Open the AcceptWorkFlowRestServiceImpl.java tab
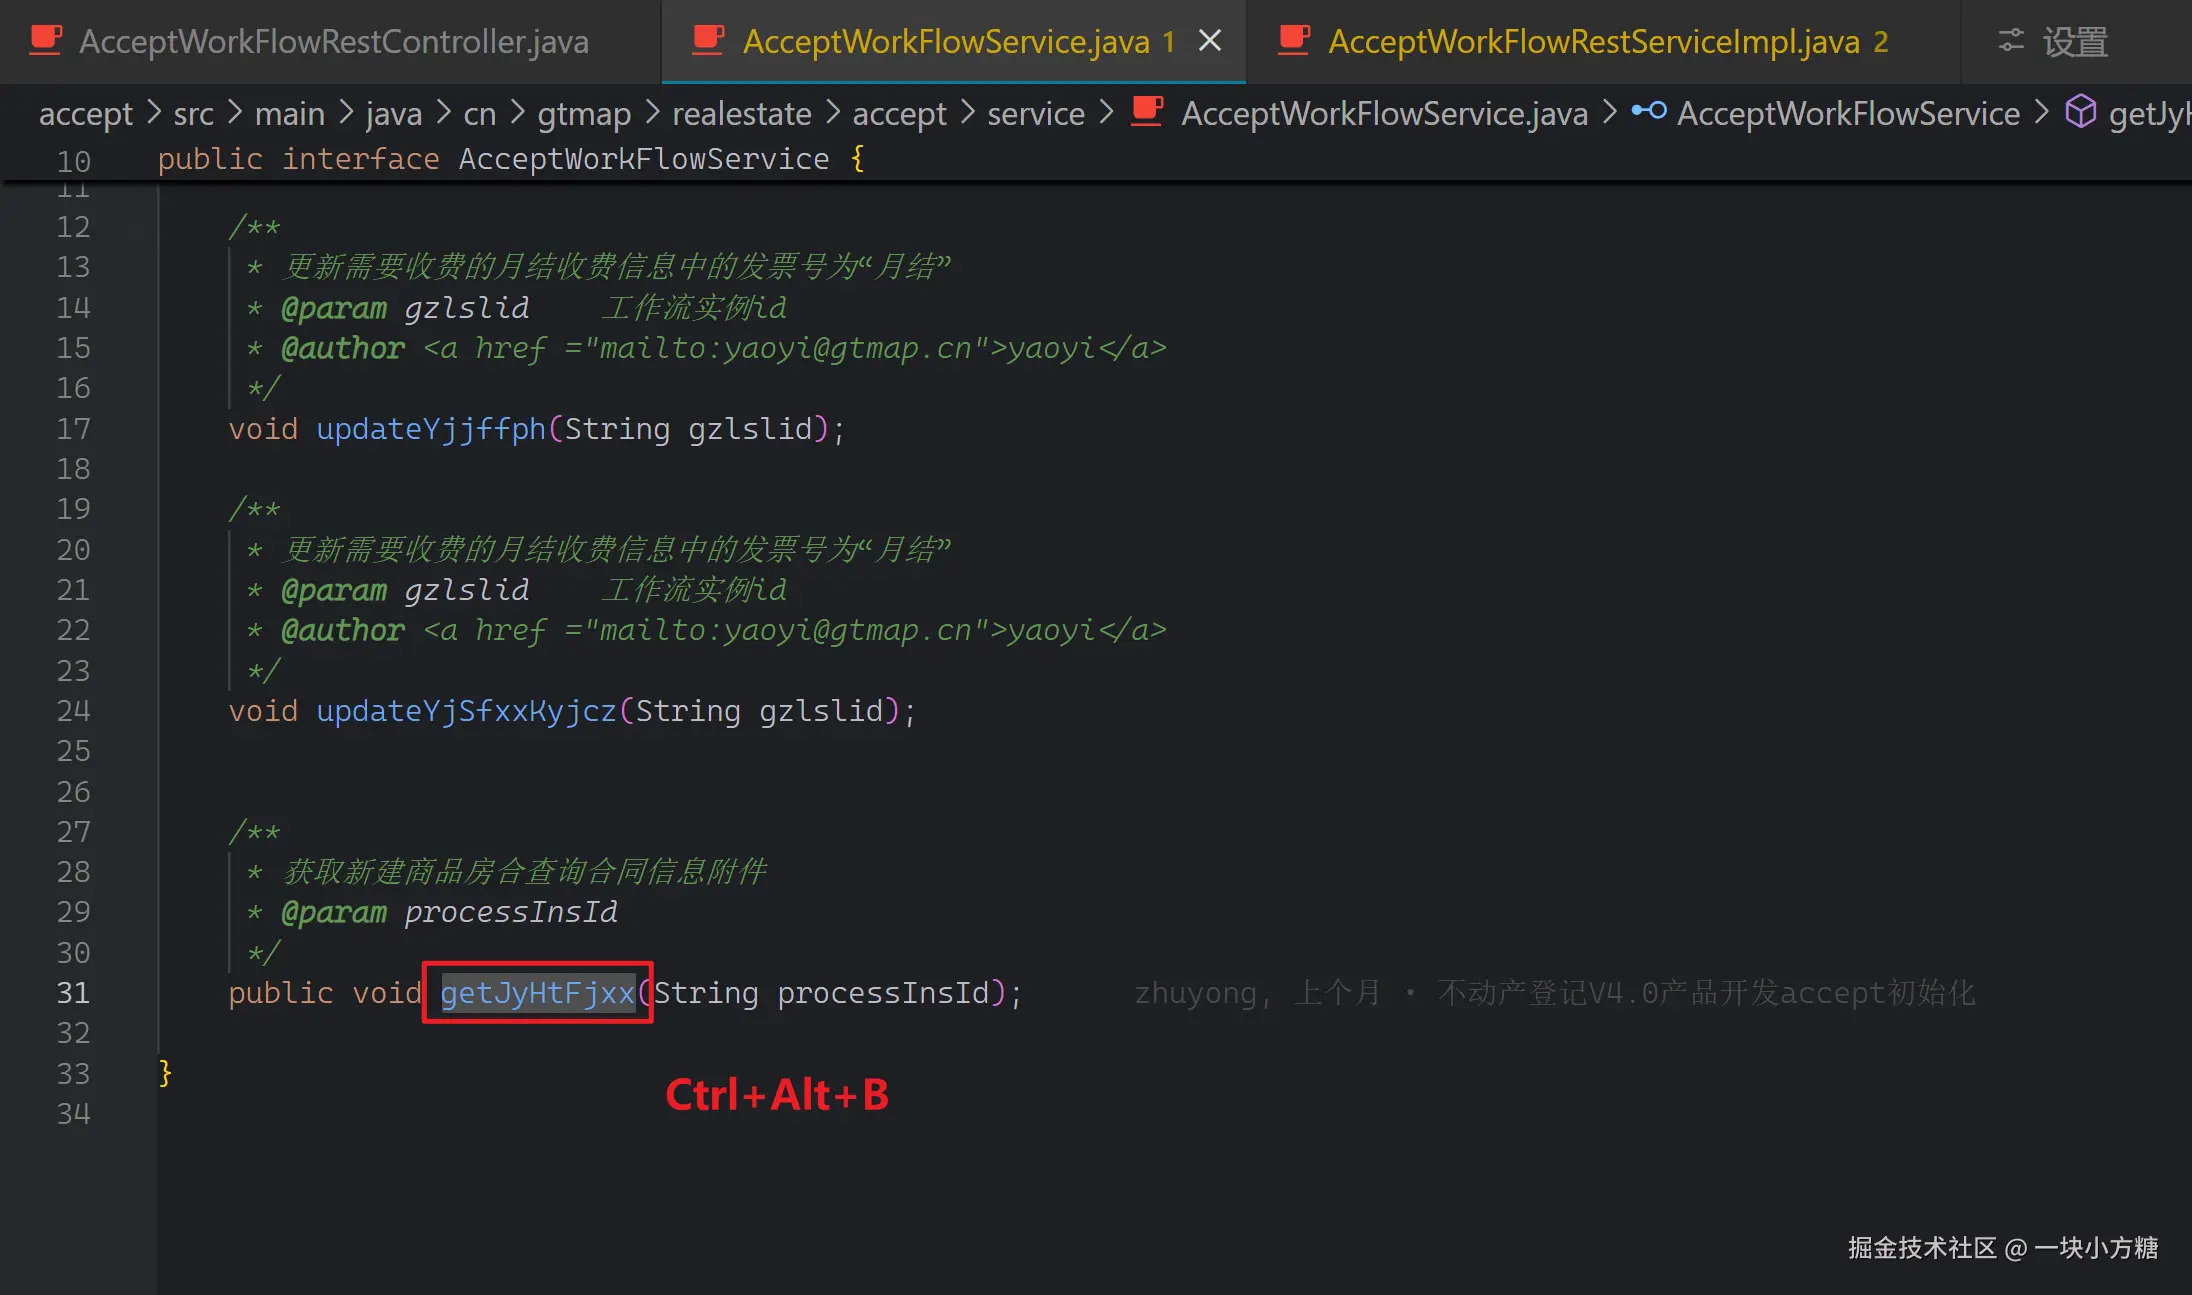 (1593, 42)
